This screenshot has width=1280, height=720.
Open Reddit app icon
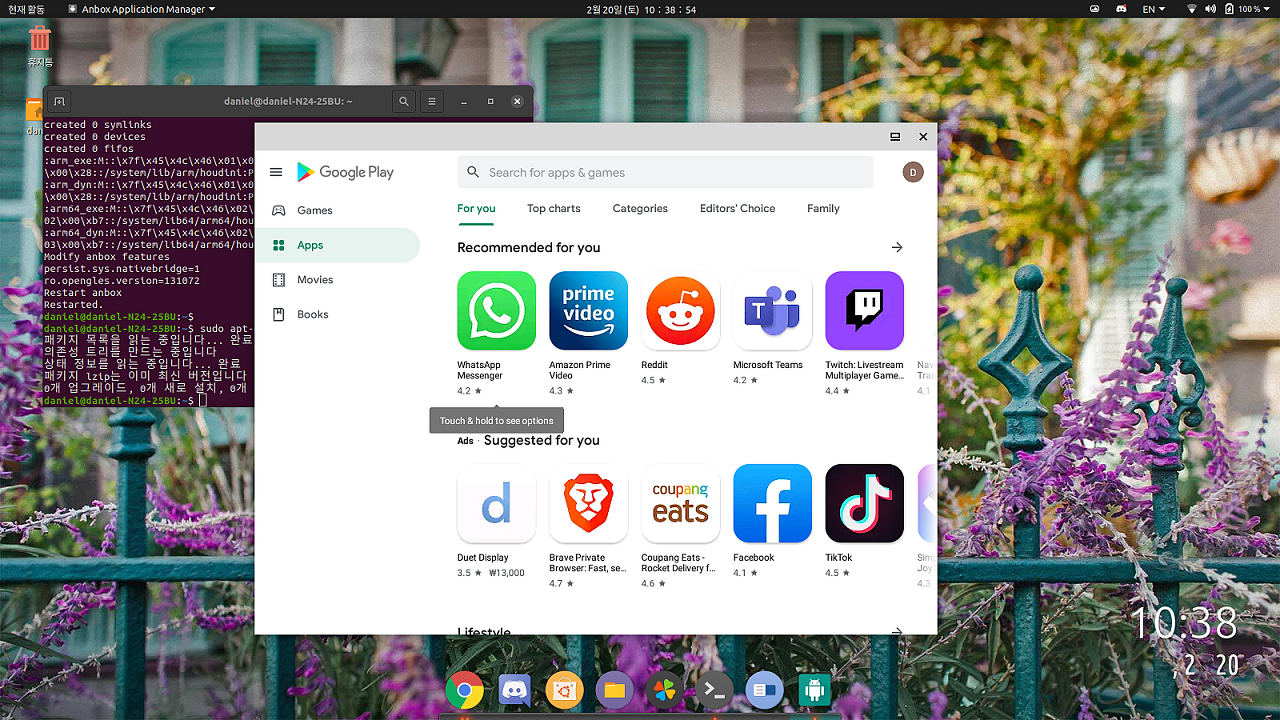pos(680,311)
